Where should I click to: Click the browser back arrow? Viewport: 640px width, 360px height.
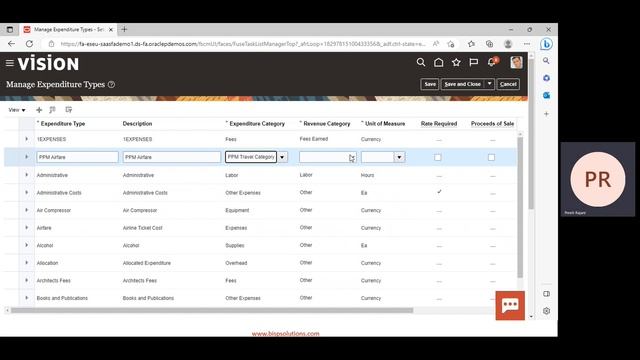click(11, 44)
